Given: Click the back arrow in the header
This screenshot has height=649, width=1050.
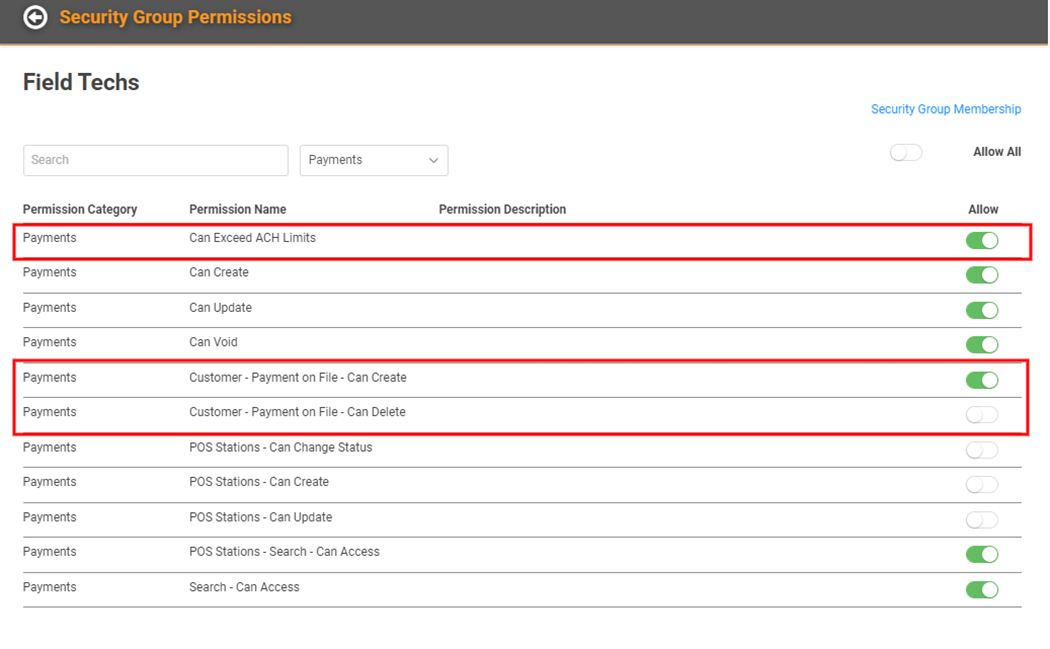Looking at the screenshot, I should tap(35, 17).
